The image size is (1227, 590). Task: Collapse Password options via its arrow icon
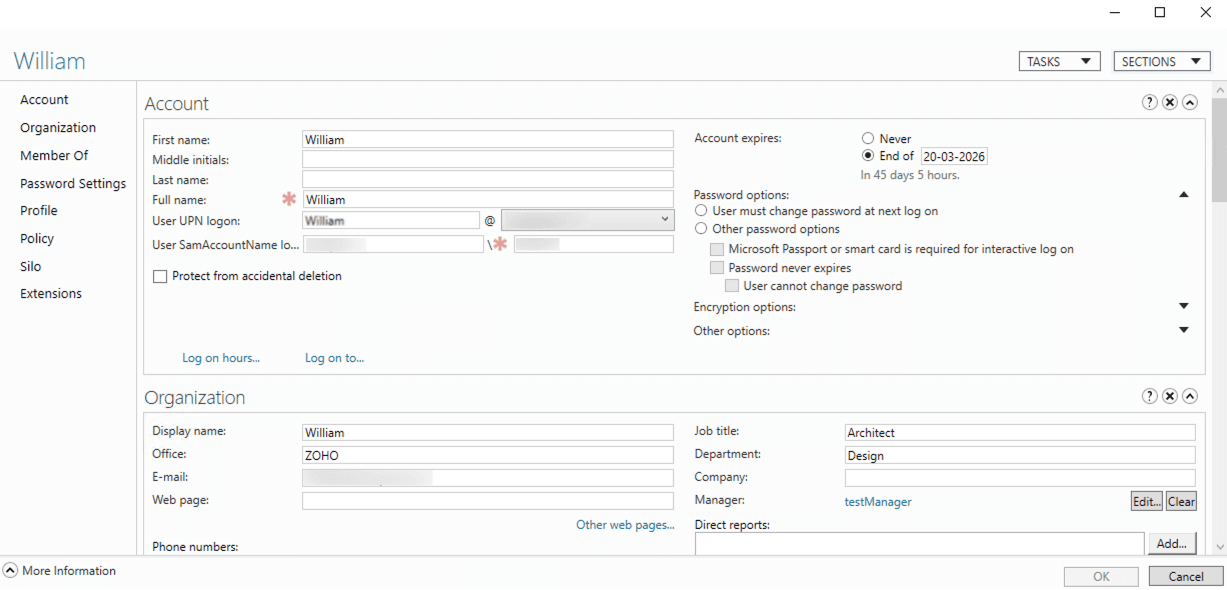click(1183, 194)
